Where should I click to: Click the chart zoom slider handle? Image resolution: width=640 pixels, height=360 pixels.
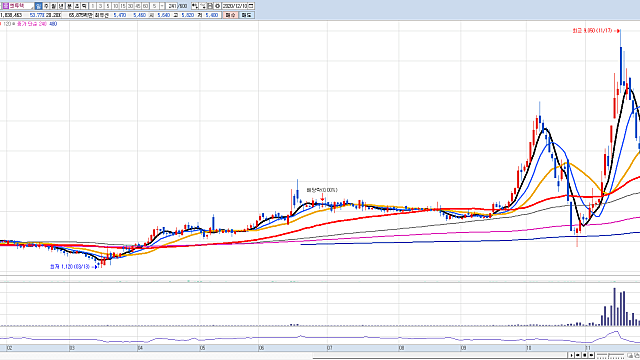point(609,355)
